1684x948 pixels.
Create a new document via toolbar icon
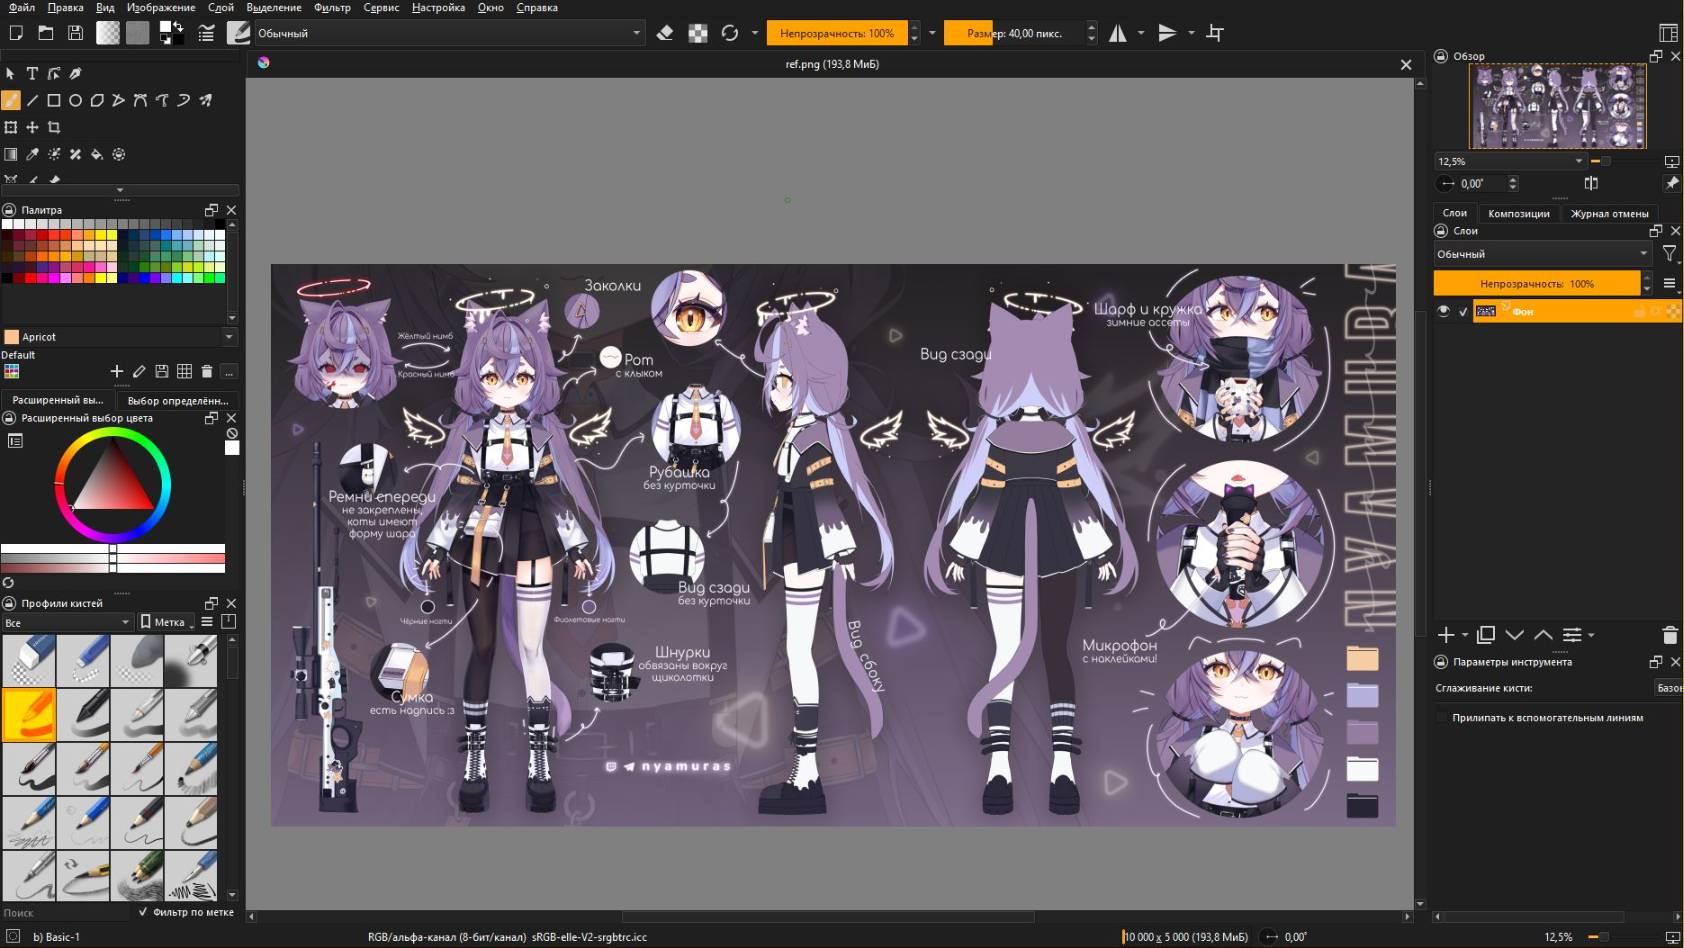click(x=16, y=33)
